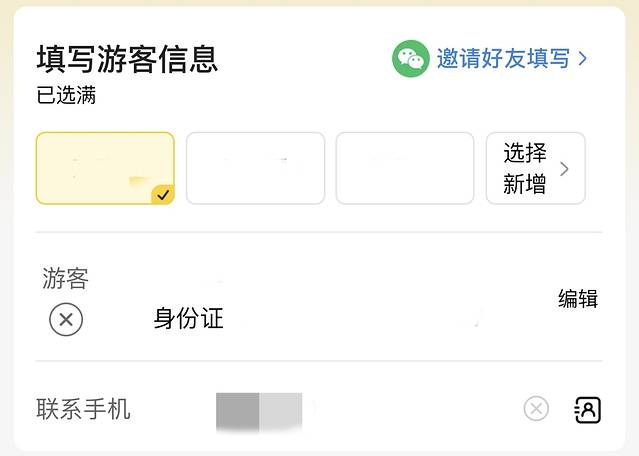Click 编辑 to edit traveler
The image size is (639, 456).
578,298
